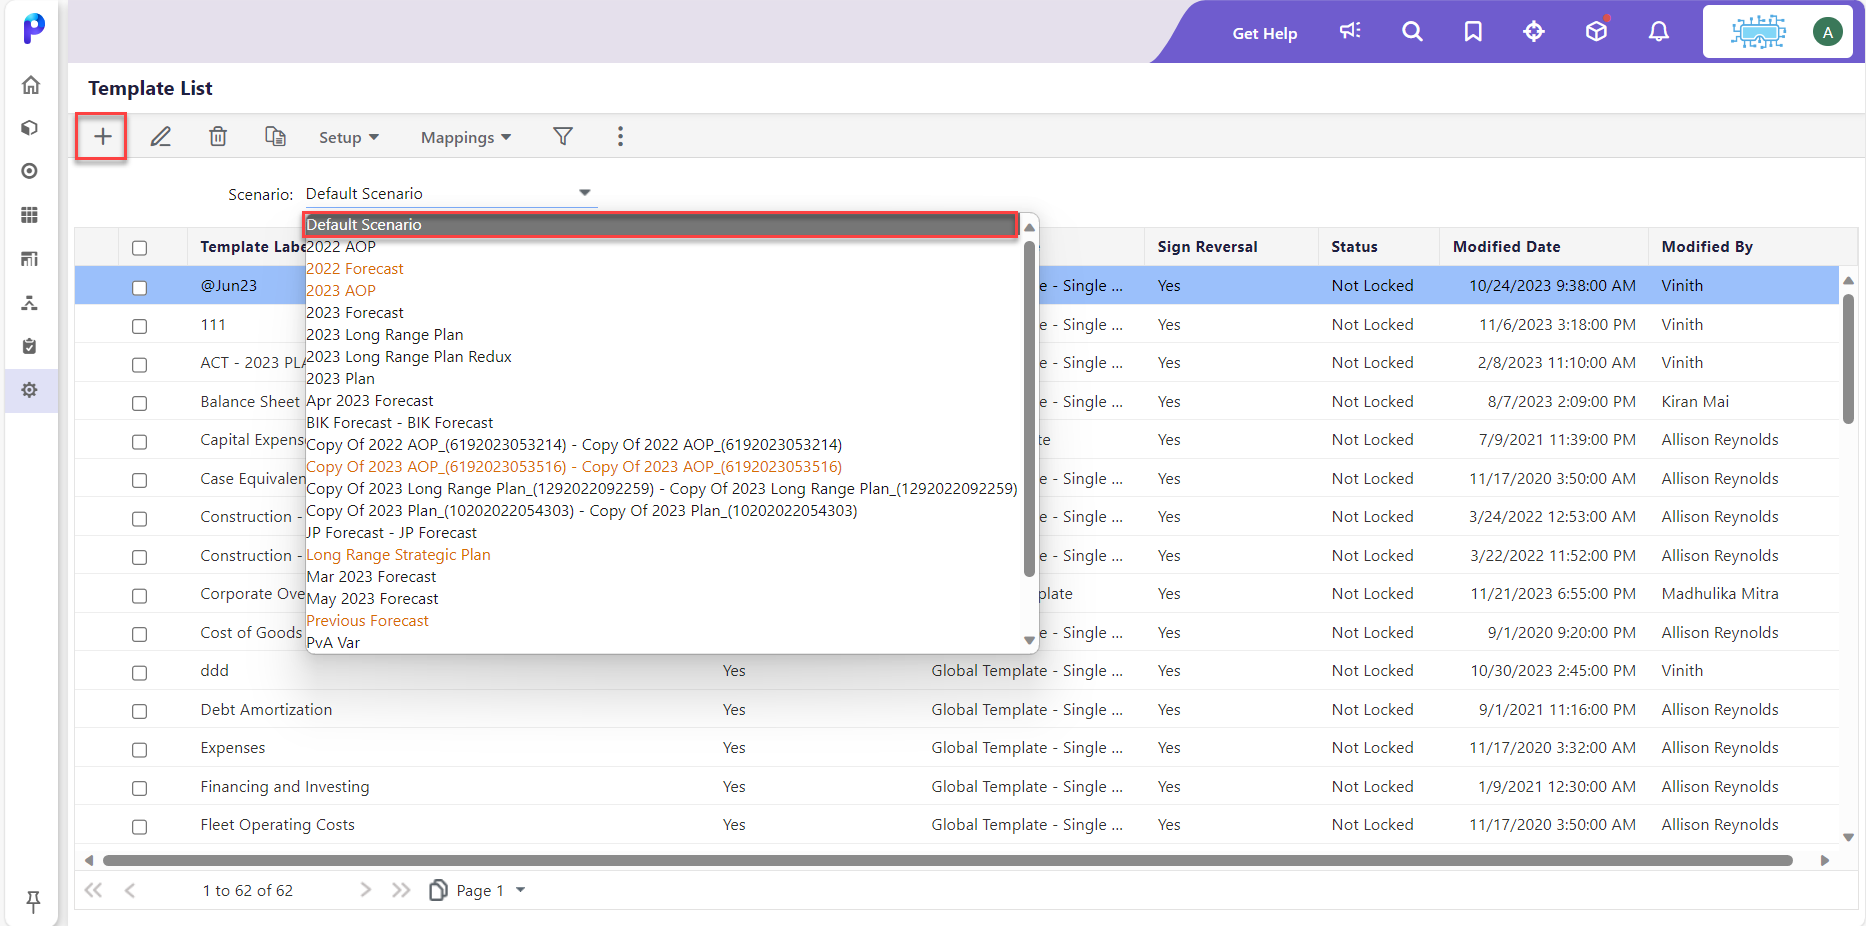Open the reports chart icon in sidebar
This screenshot has width=1866, height=926.
coord(30,258)
